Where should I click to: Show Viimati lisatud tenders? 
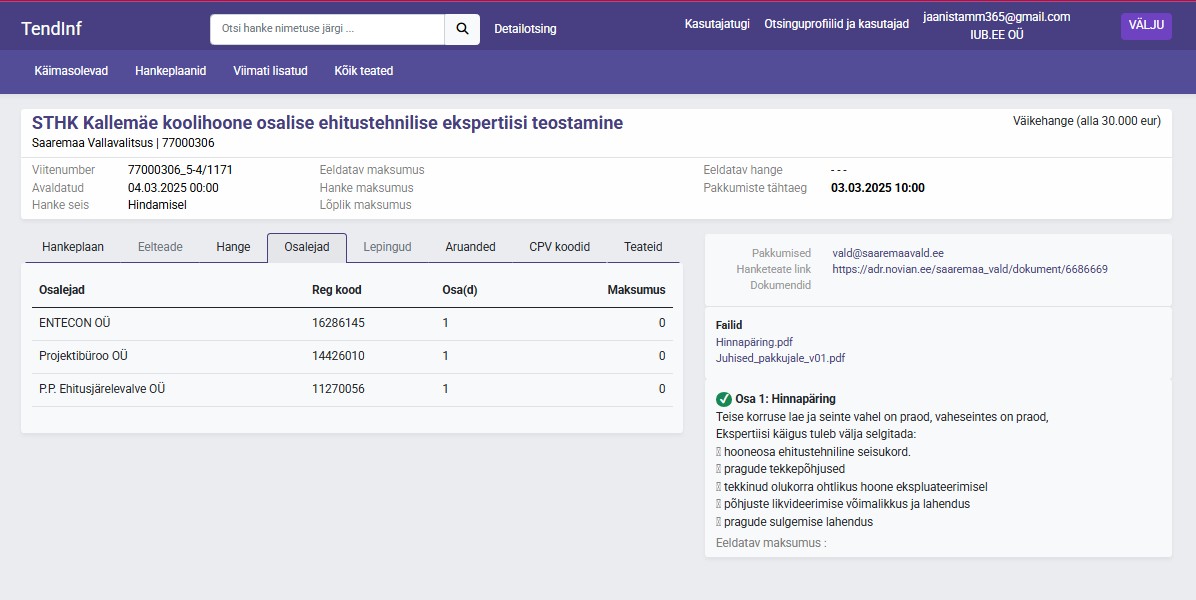270,71
